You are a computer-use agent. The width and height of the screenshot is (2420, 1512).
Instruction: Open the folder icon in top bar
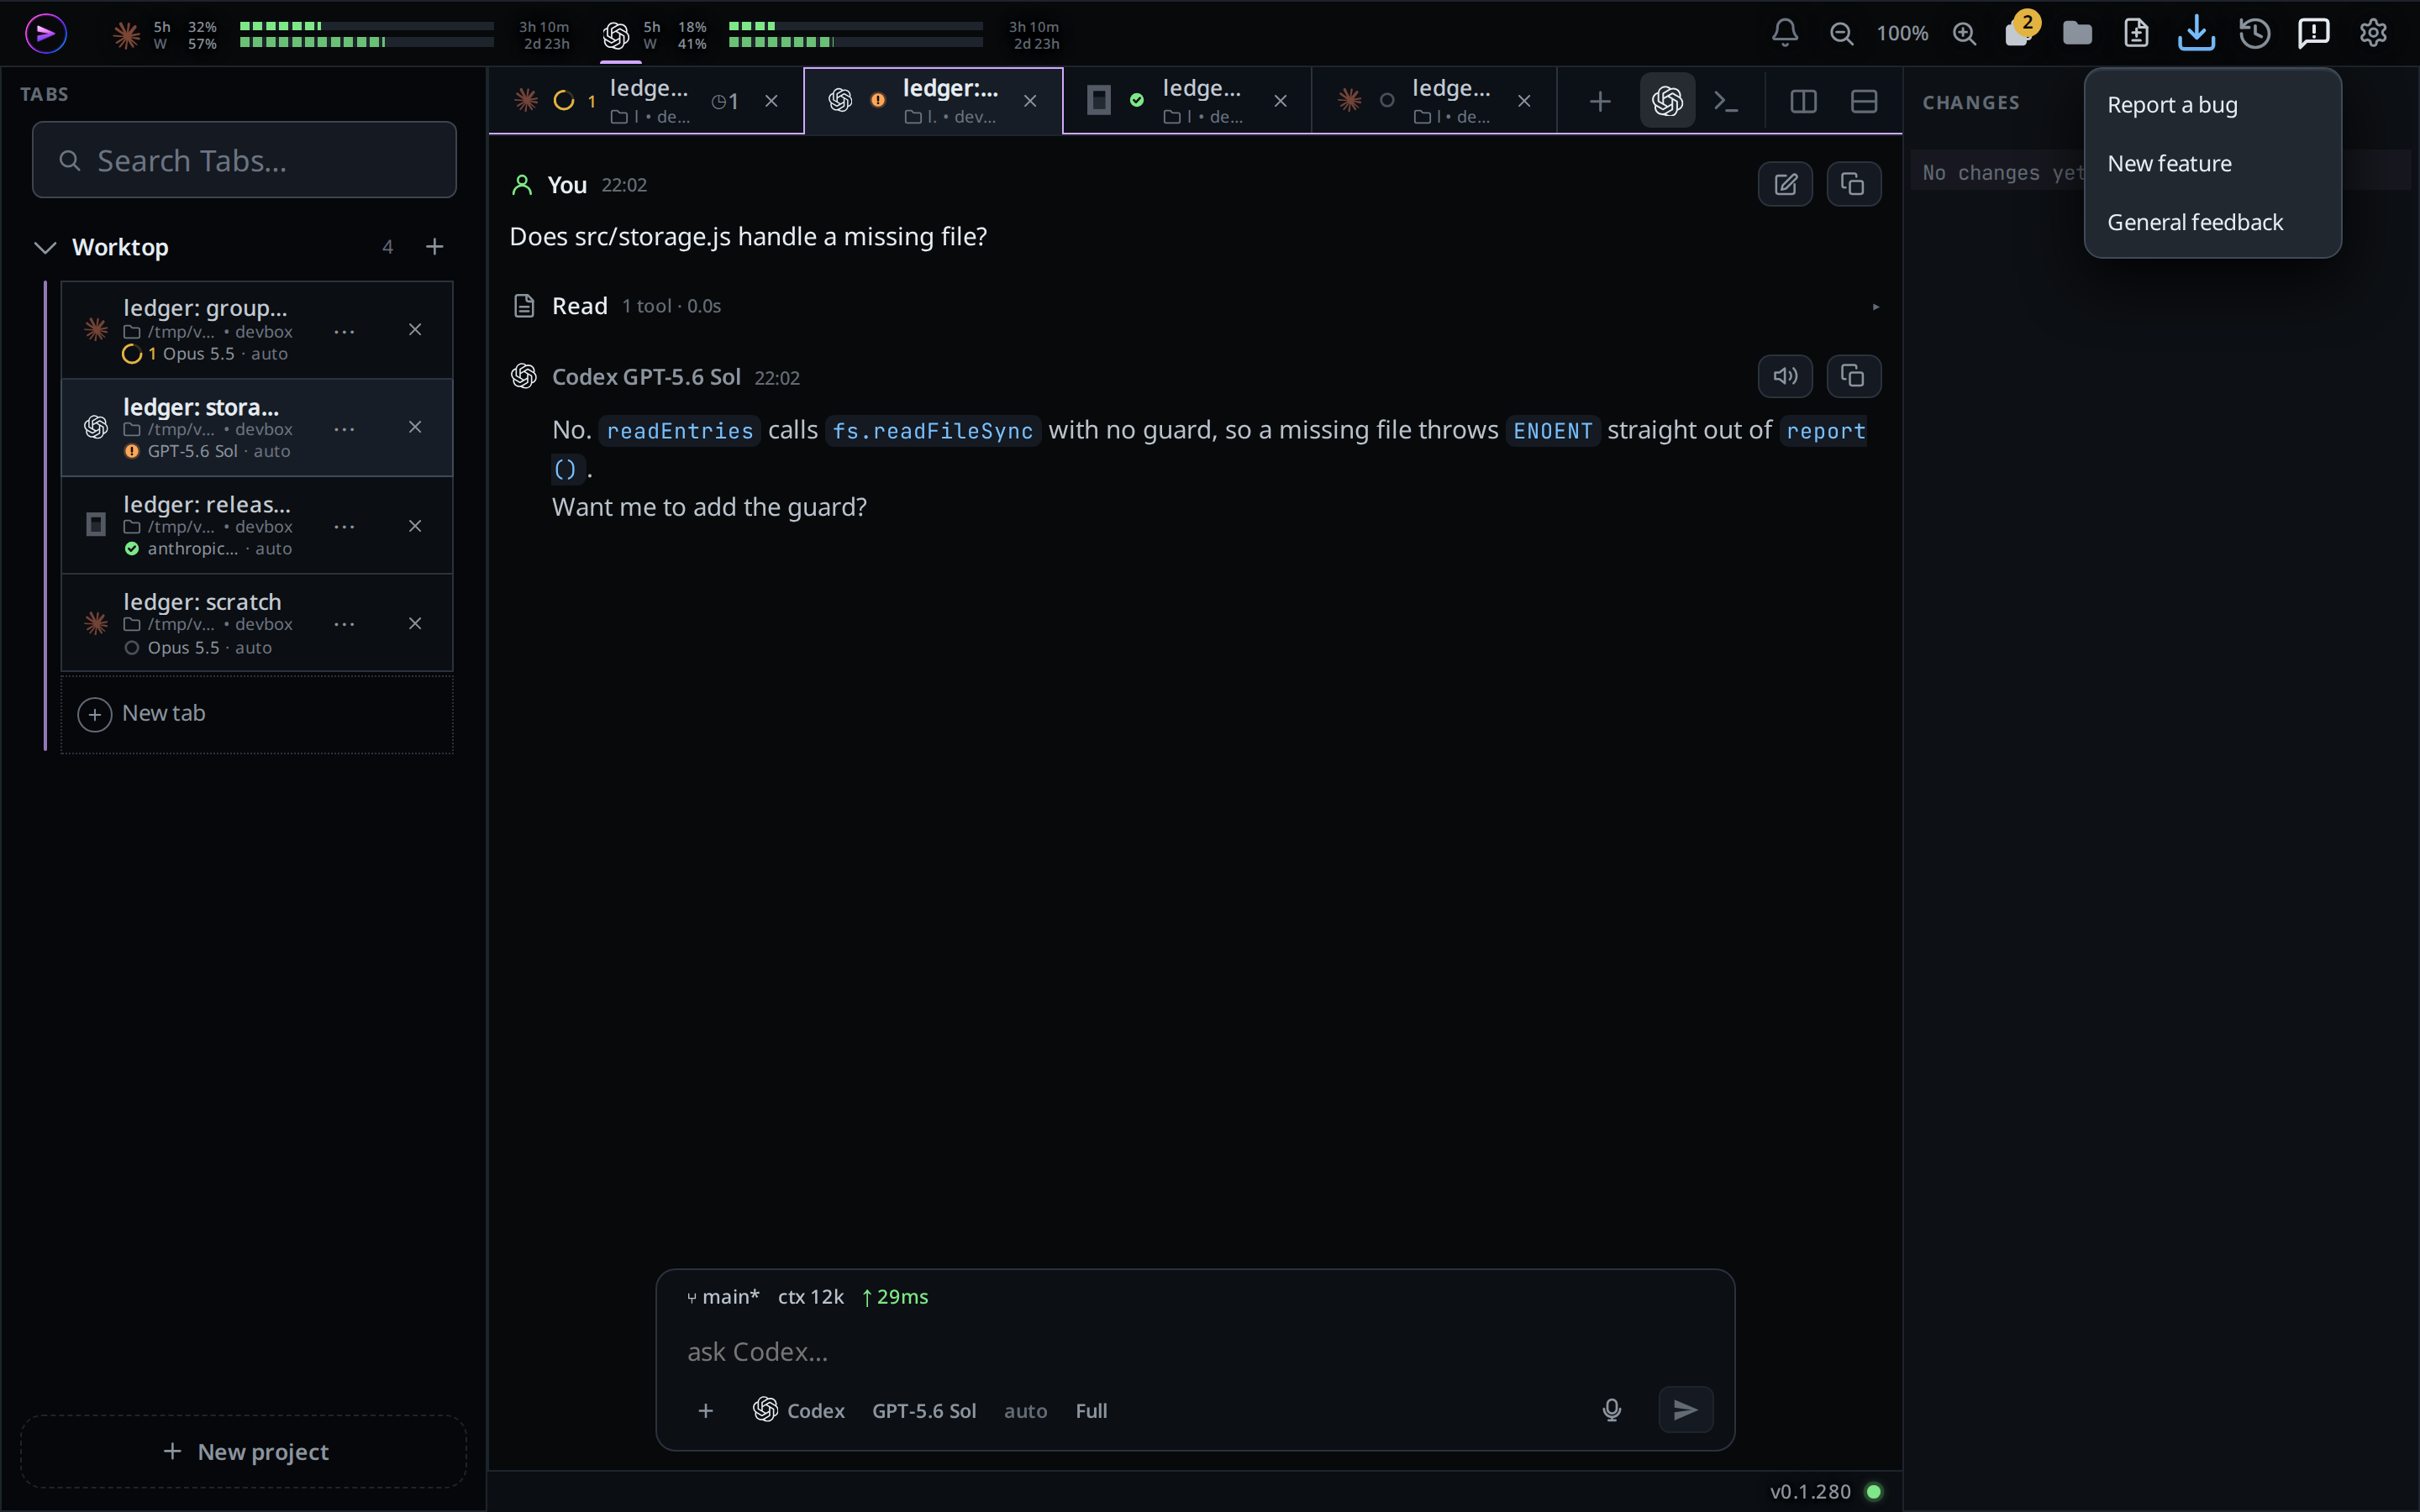(2077, 33)
